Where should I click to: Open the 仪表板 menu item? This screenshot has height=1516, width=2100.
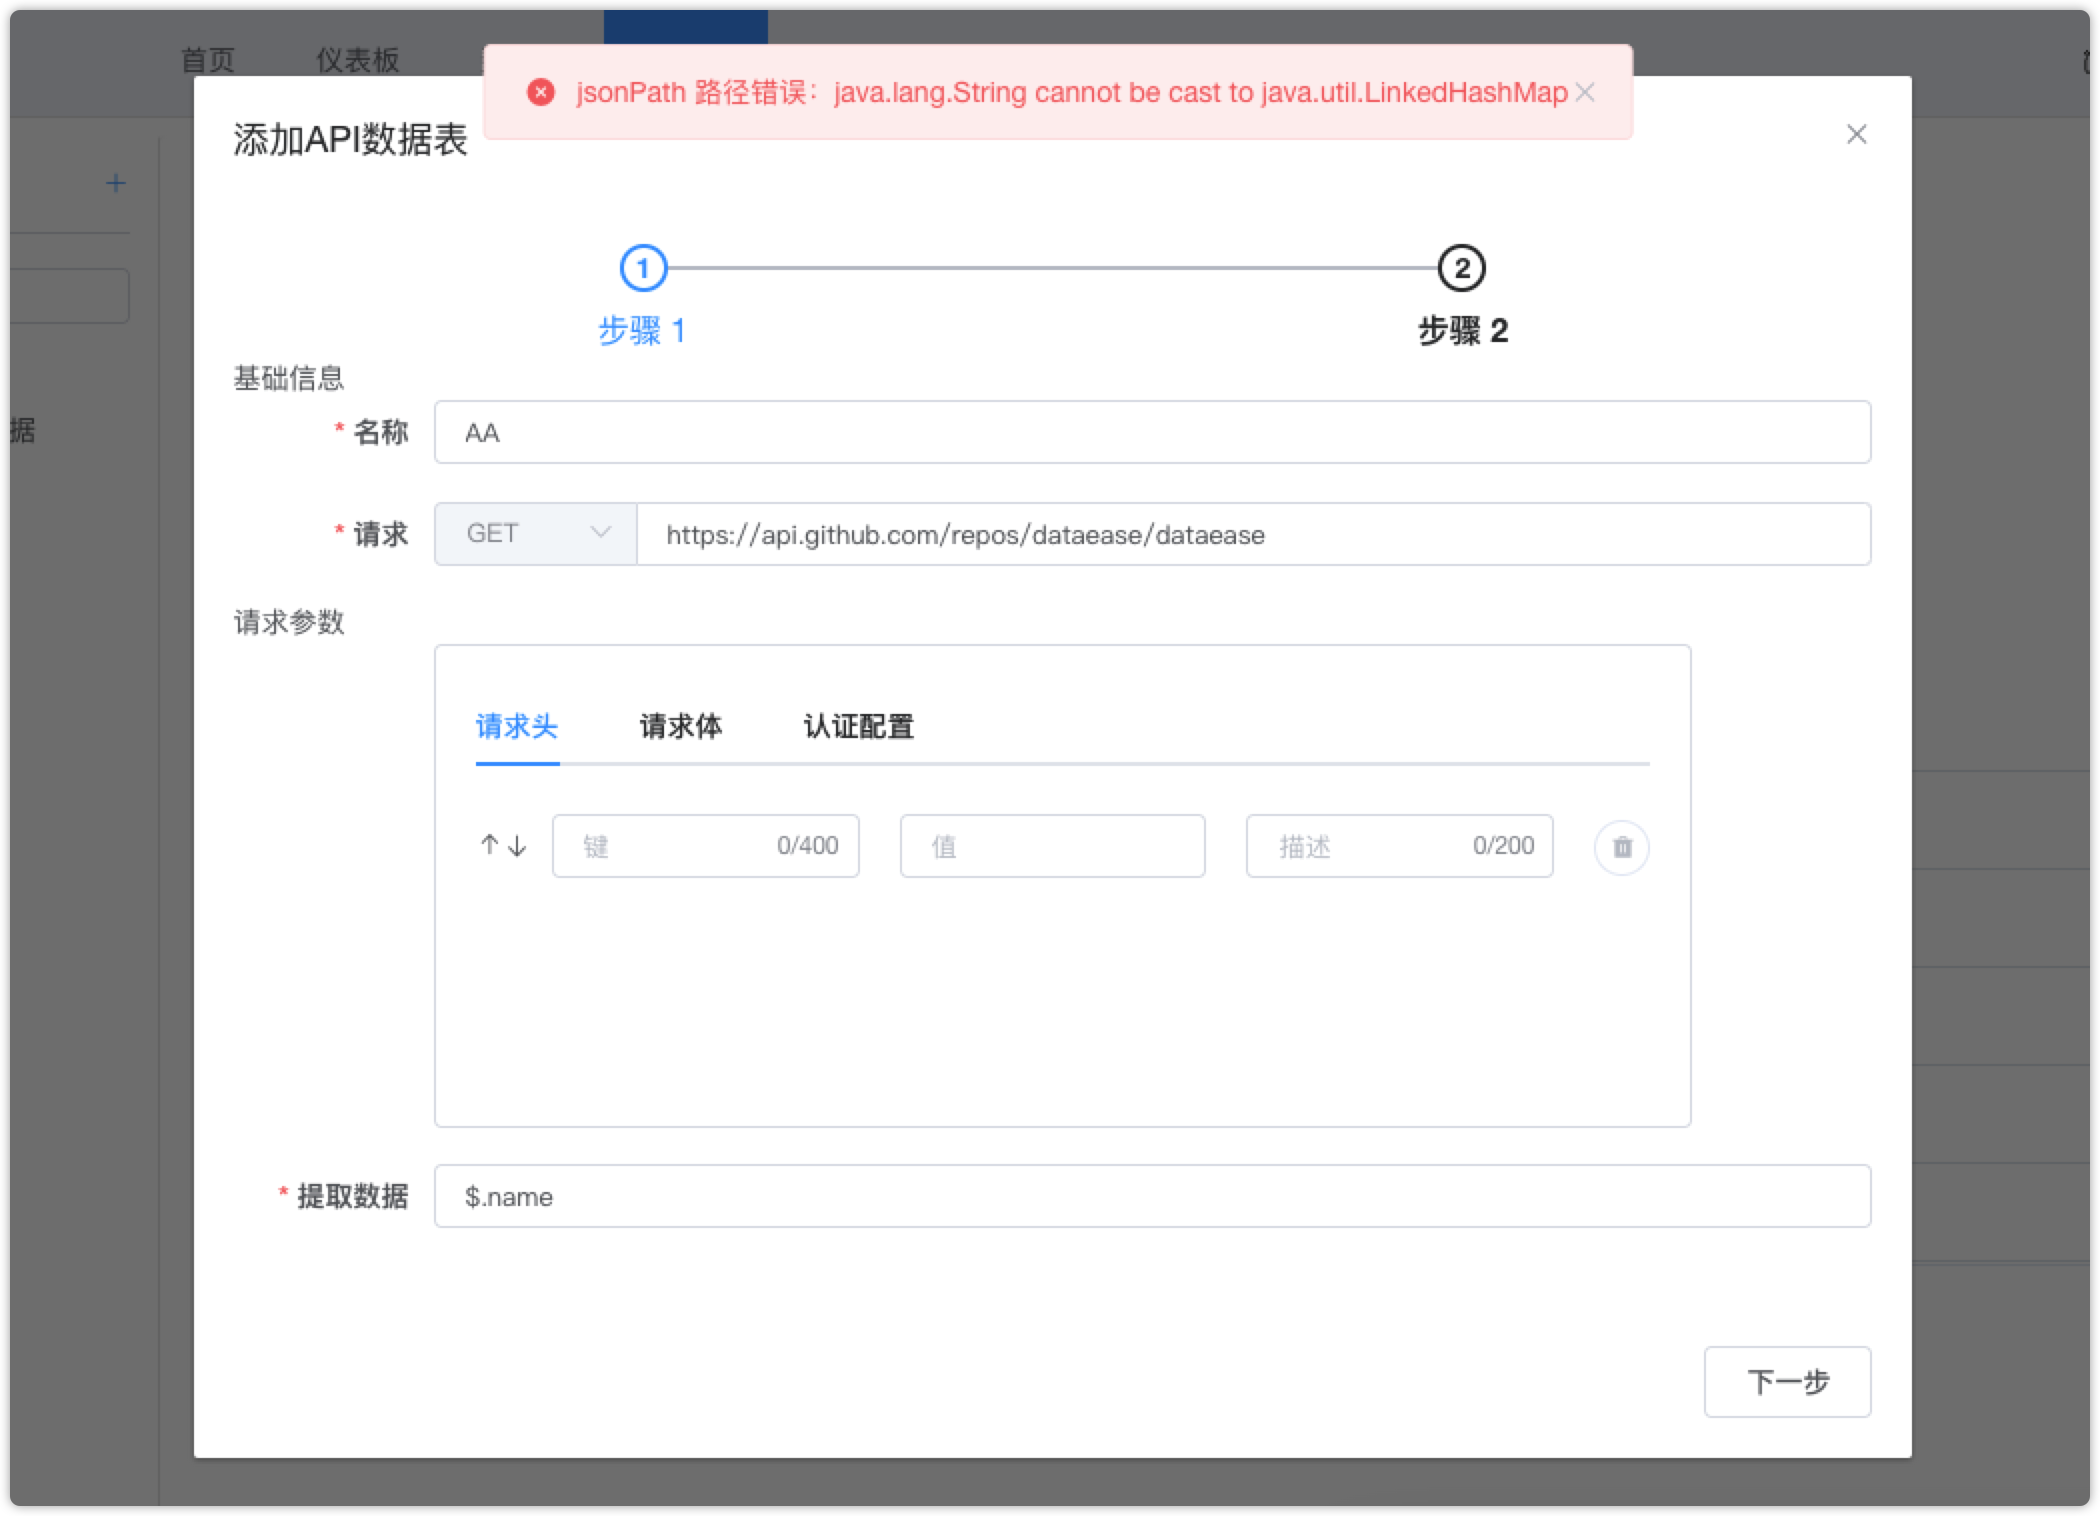click(356, 59)
